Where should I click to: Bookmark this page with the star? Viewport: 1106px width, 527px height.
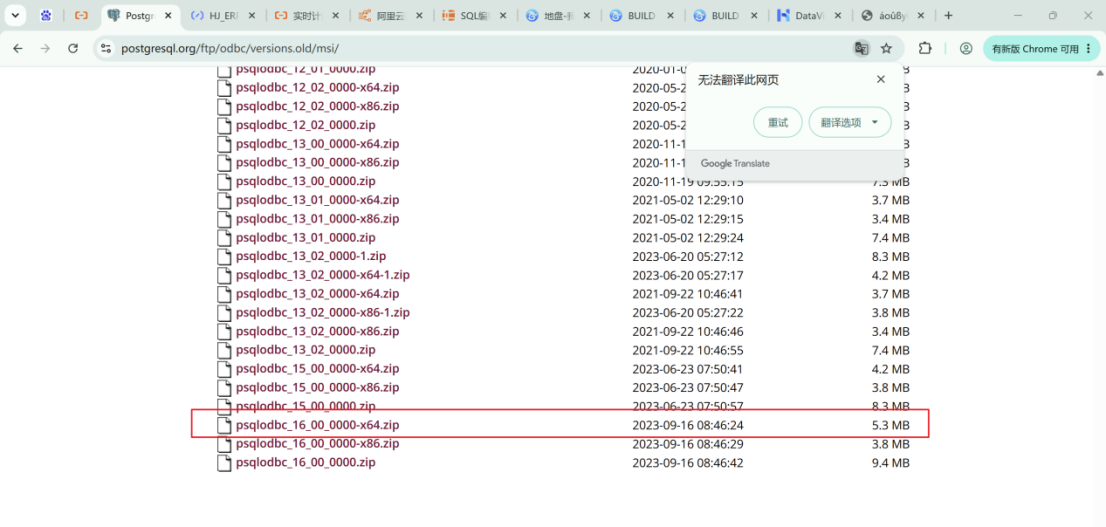pos(887,49)
